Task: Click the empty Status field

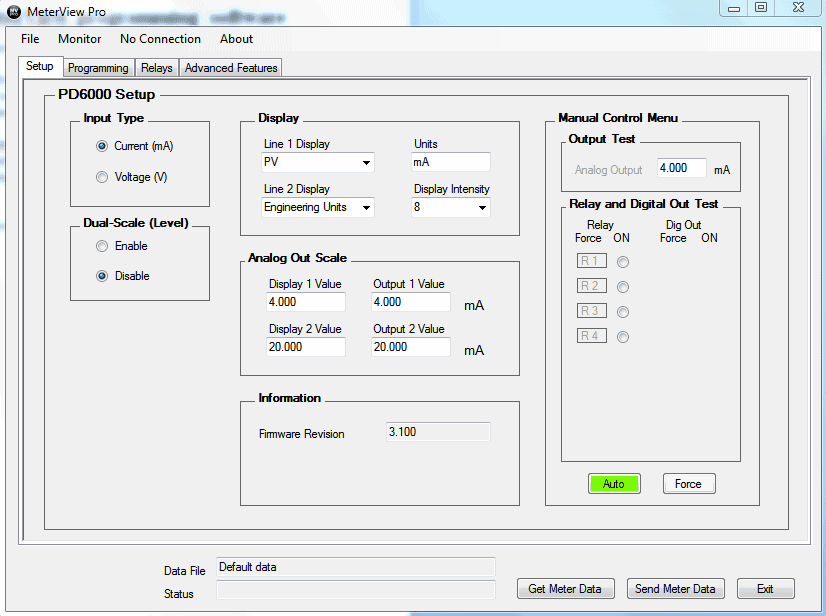Action: point(356,590)
